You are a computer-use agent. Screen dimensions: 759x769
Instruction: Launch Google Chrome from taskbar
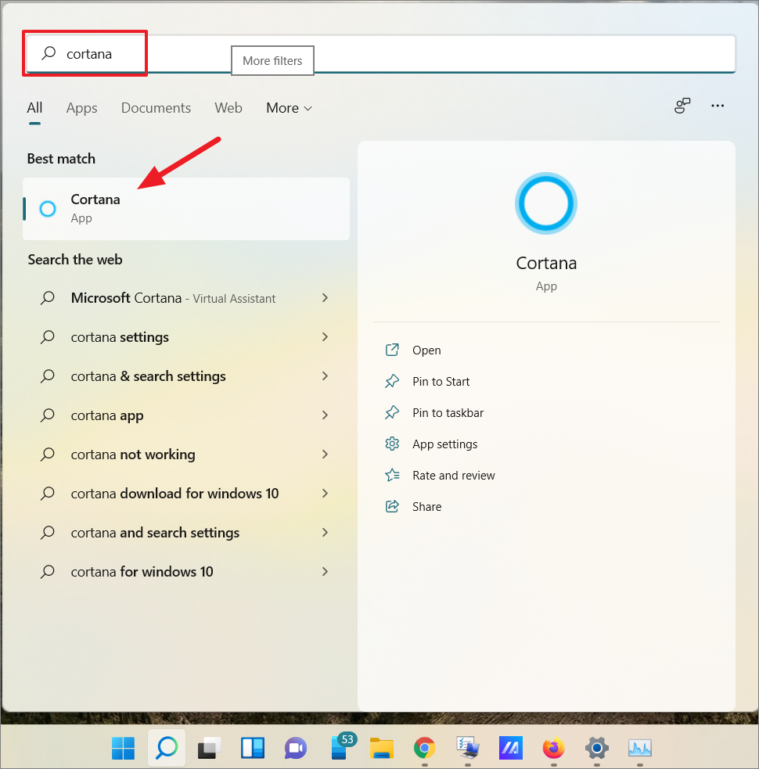click(x=425, y=748)
